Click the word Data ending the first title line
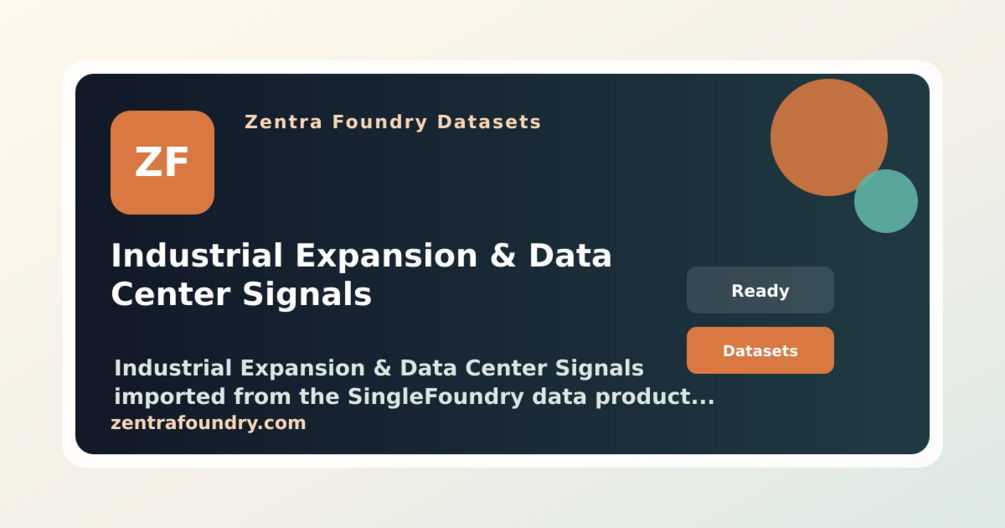 point(570,256)
